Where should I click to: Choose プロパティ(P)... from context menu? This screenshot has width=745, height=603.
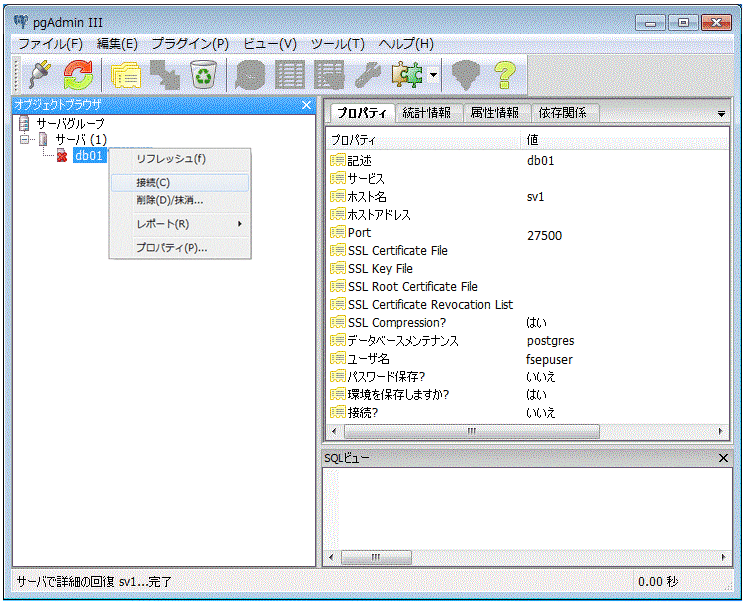click(180, 248)
